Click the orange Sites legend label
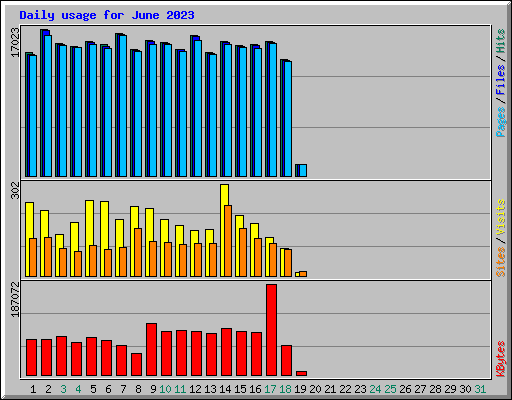Screen dimensions: 512x400 pyautogui.click(x=500, y=262)
